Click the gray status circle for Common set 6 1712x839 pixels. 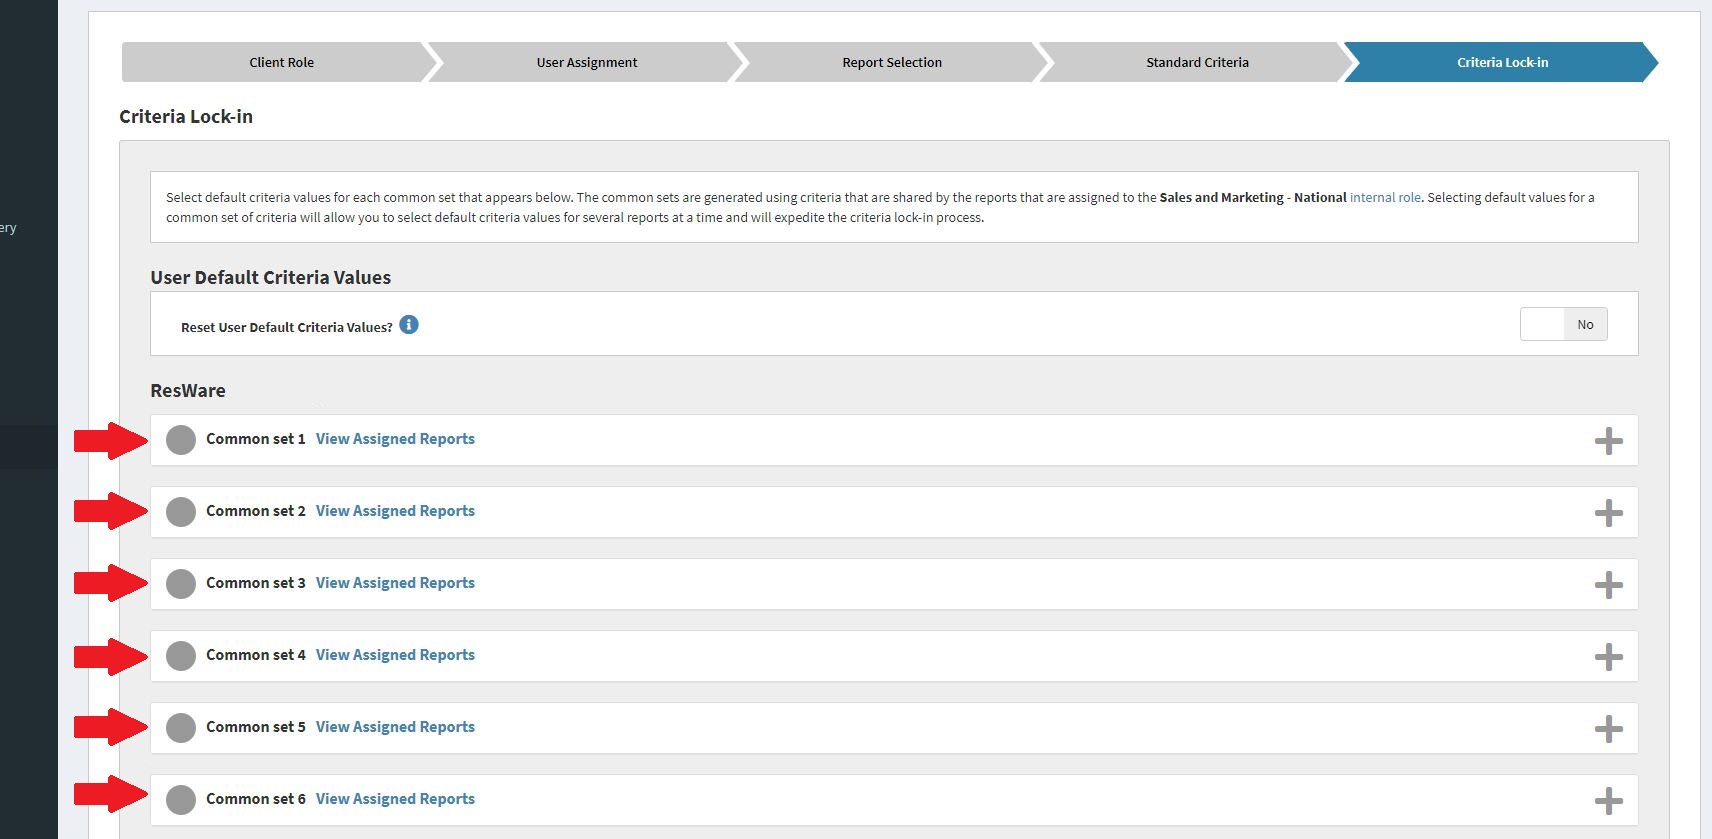point(181,800)
